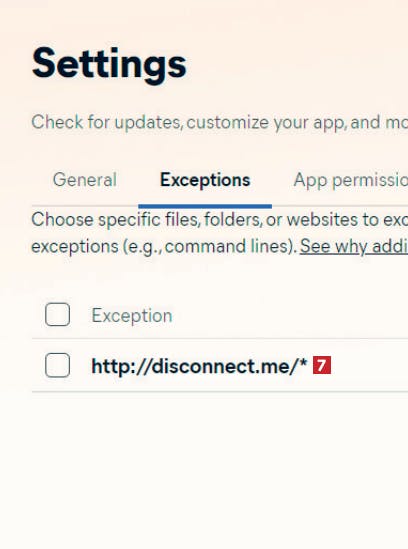Open the App permissions tab
Screen dimensions: 408x549
point(351,181)
